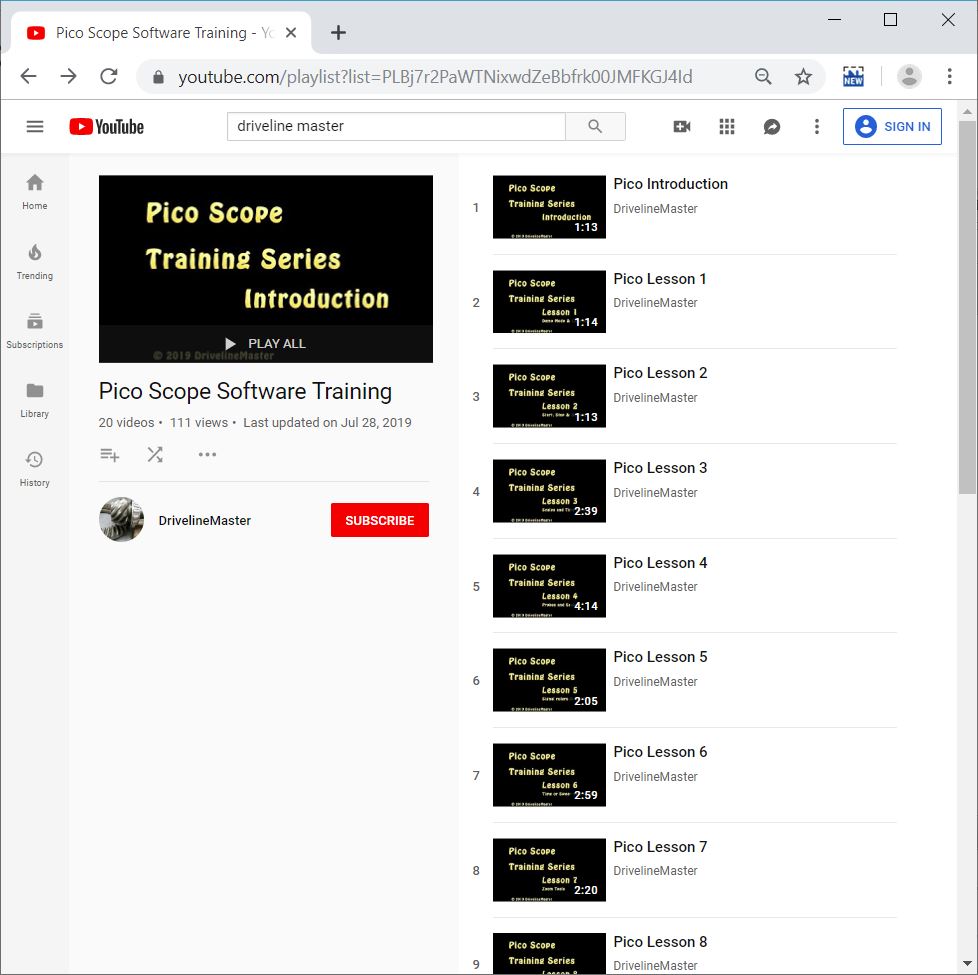This screenshot has height=975, width=978.
Task: Open the playlist more options ellipsis
Action: coord(207,455)
